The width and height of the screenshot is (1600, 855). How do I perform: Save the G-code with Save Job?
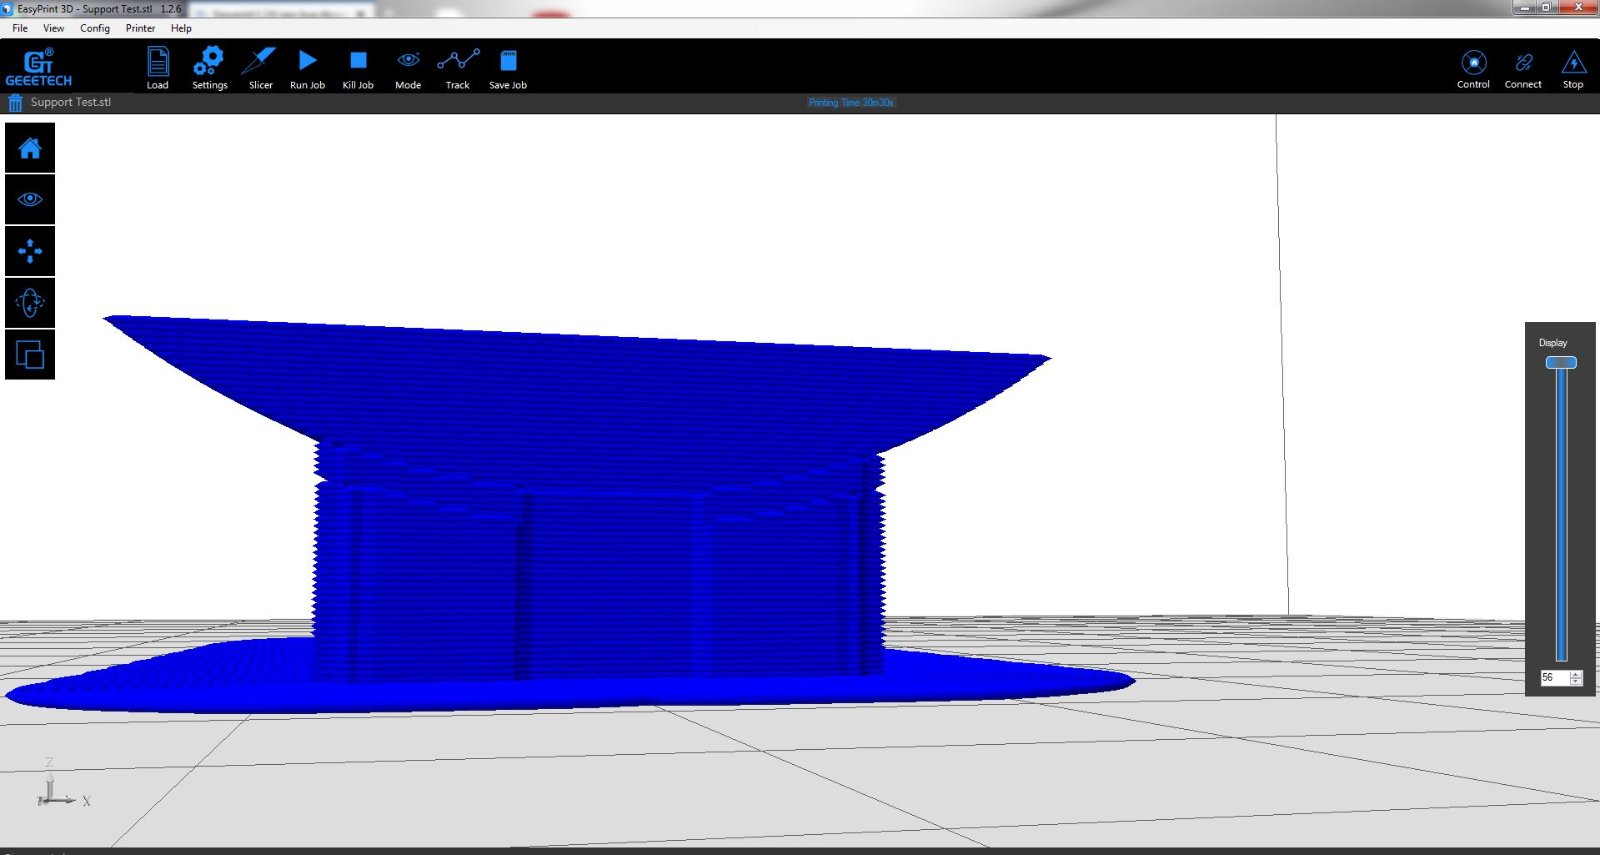coord(508,67)
